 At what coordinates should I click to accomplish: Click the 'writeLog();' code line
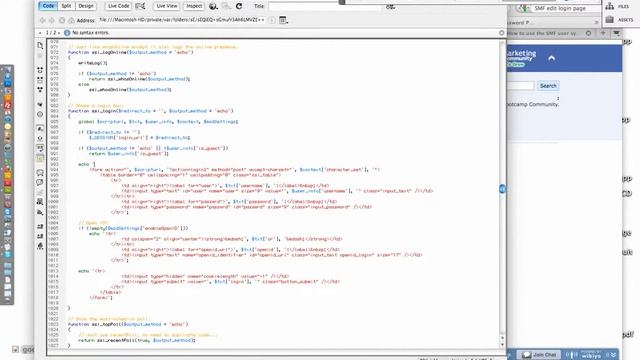click(93, 63)
